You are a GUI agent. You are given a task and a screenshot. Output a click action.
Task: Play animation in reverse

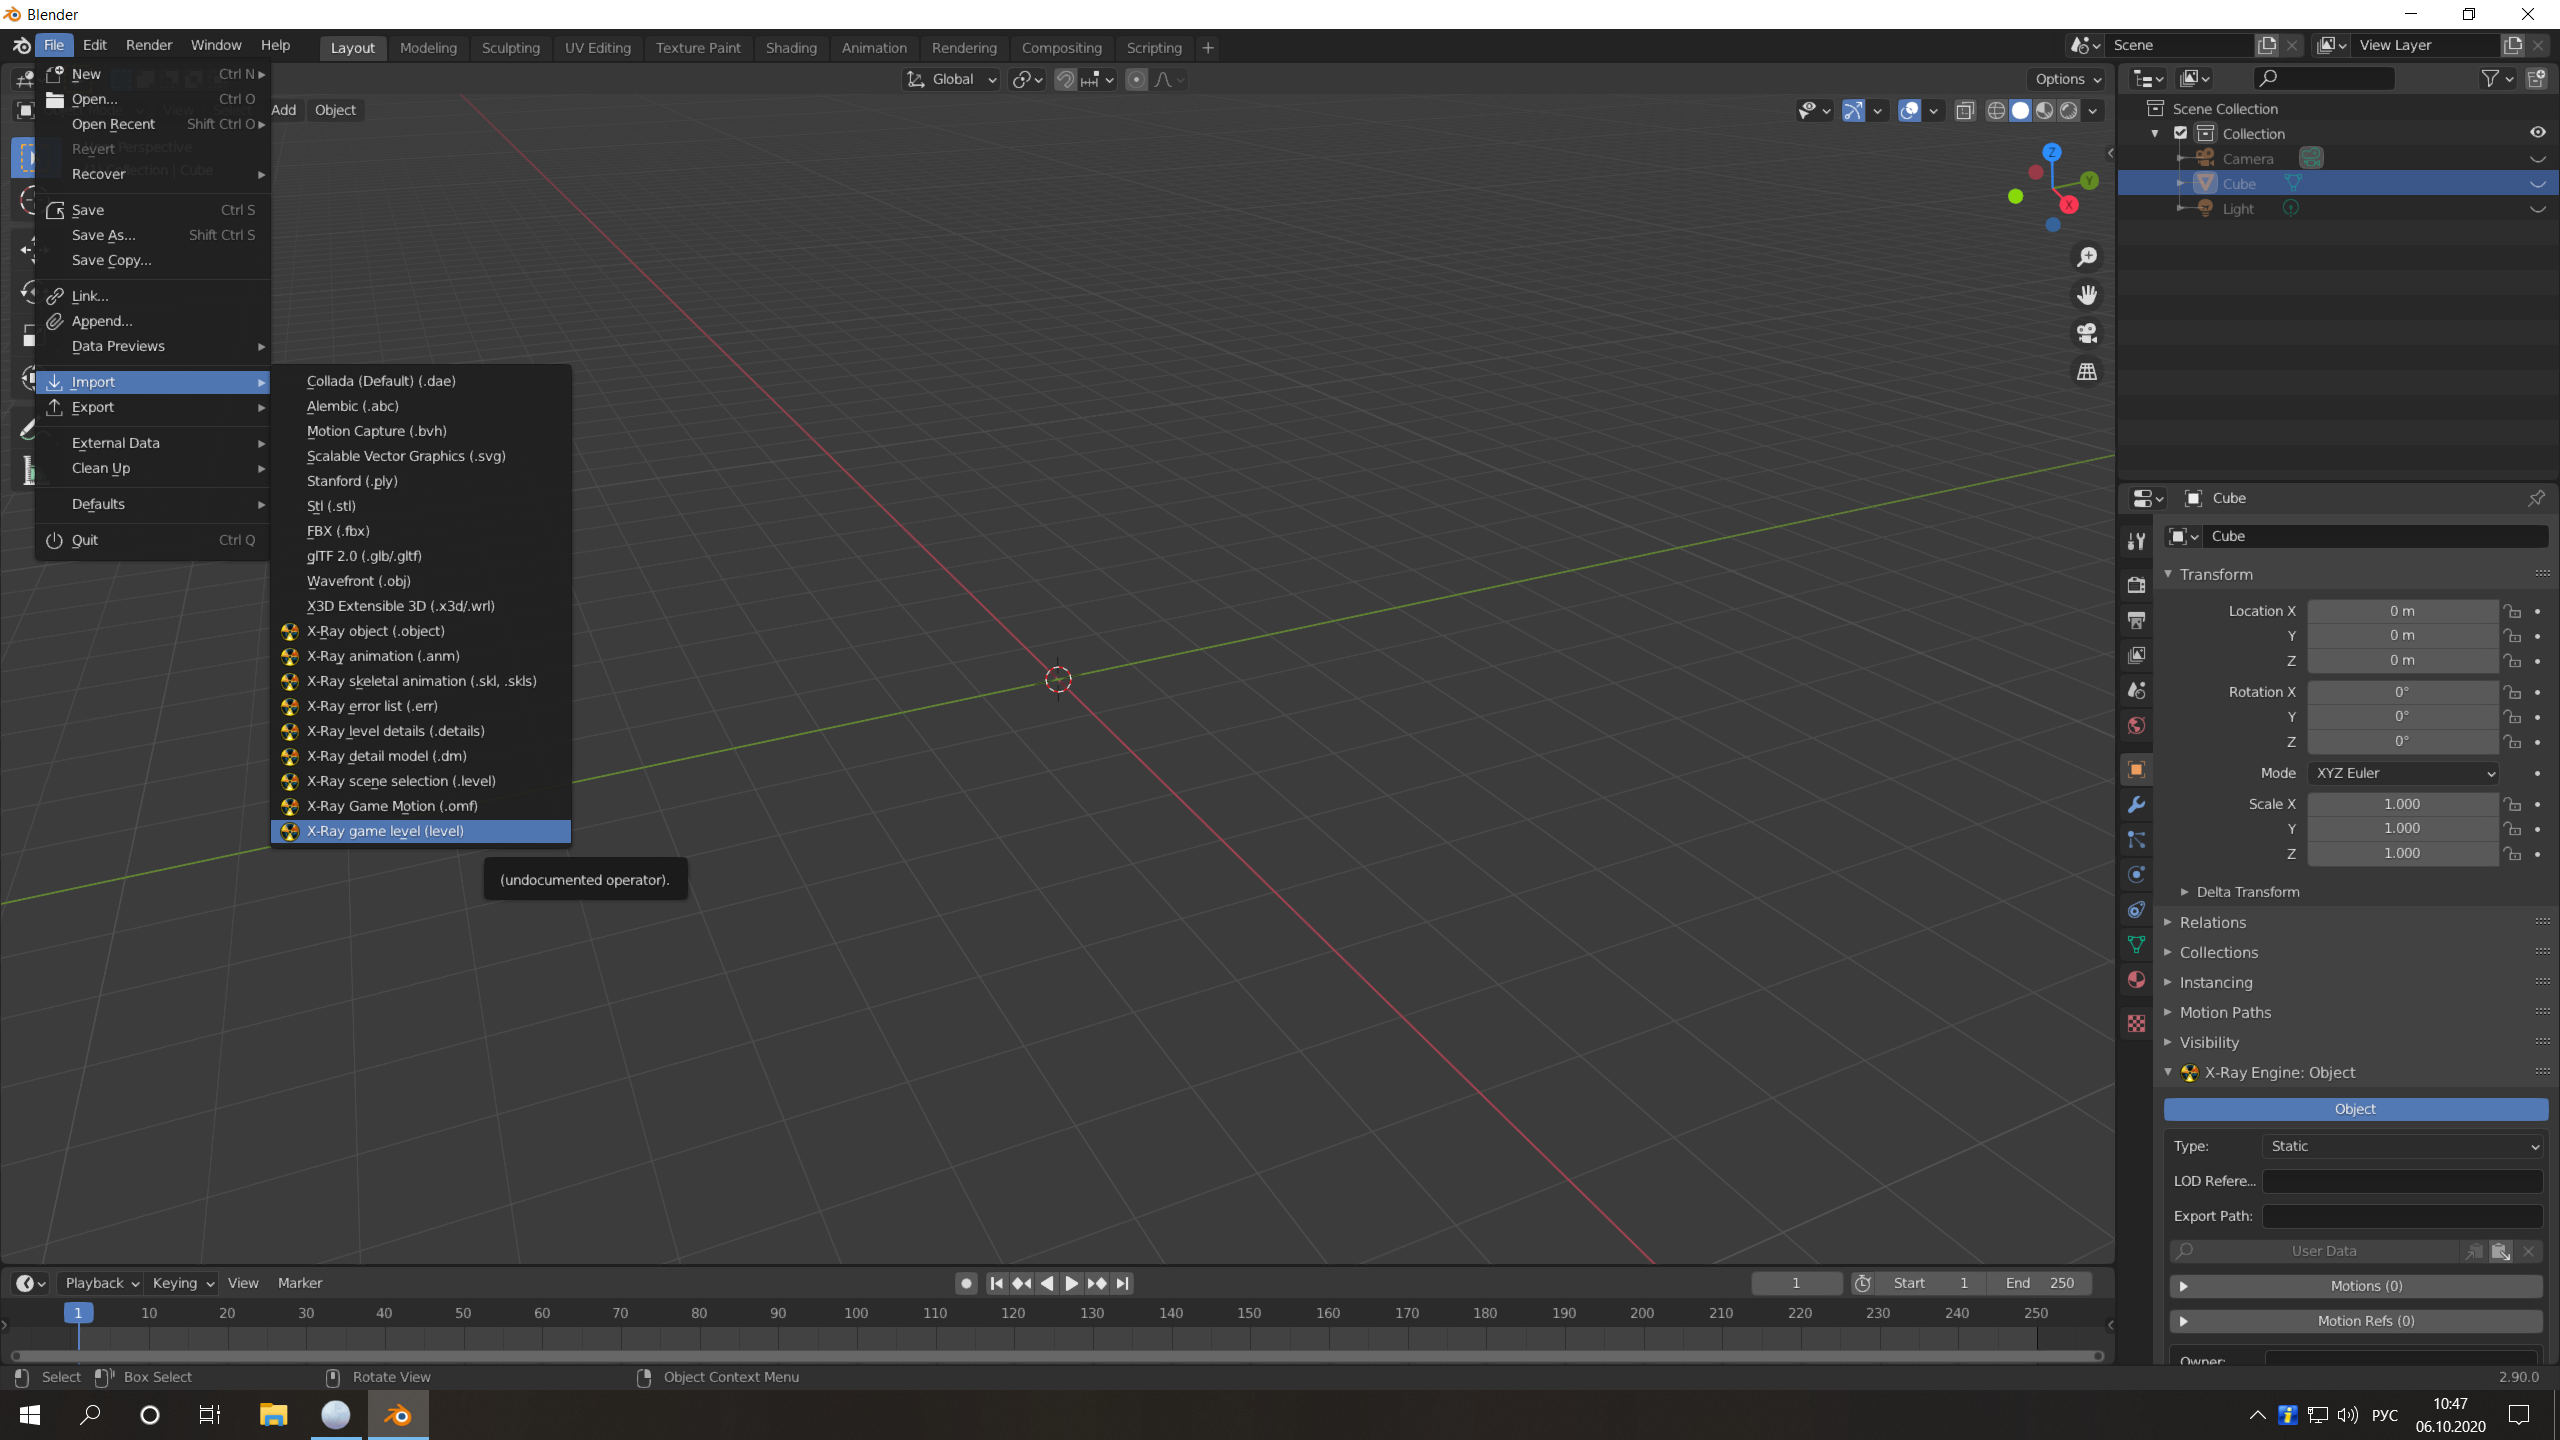pyautogui.click(x=1046, y=1283)
